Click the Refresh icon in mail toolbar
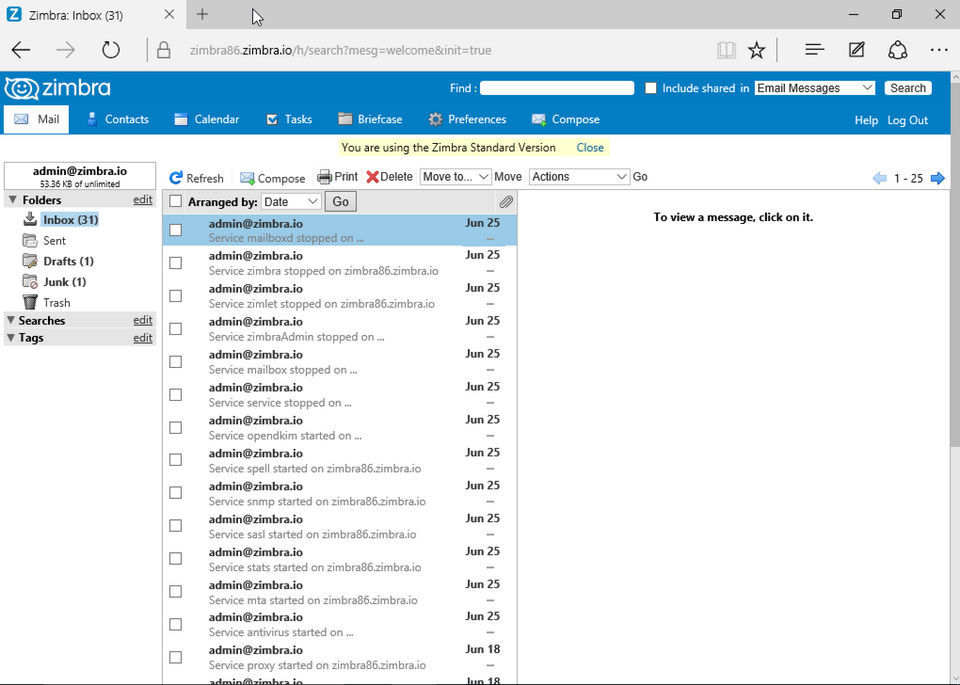 pos(176,178)
